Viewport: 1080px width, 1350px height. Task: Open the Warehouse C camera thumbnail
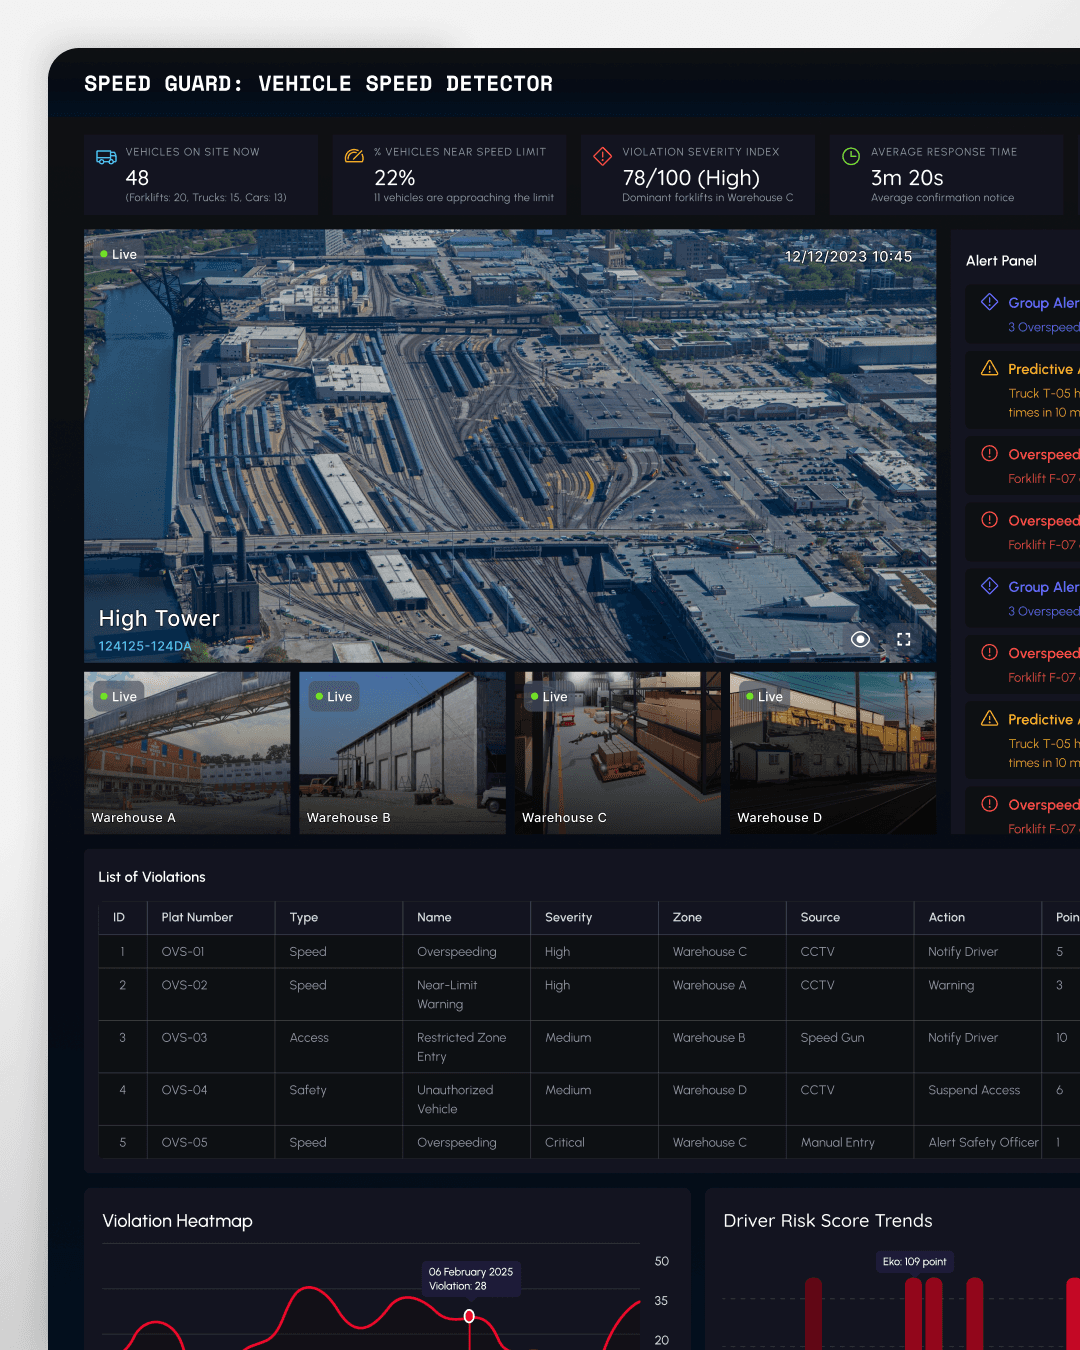click(x=618, y=753)
